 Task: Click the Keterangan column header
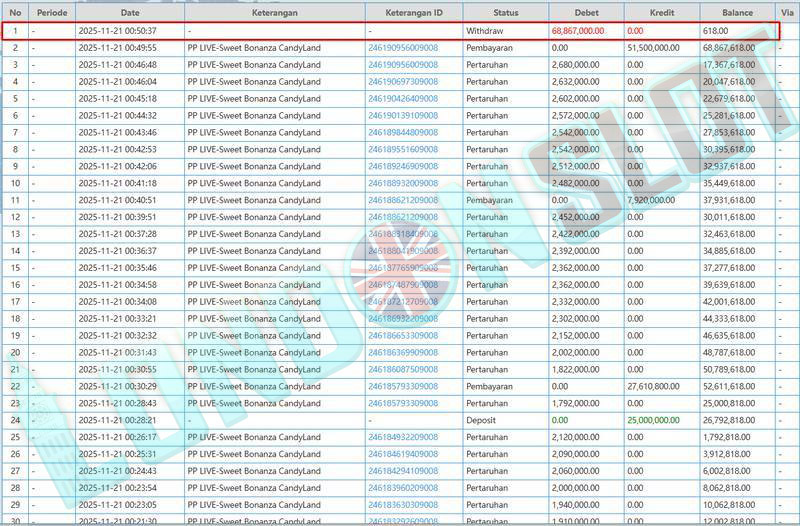274,13
